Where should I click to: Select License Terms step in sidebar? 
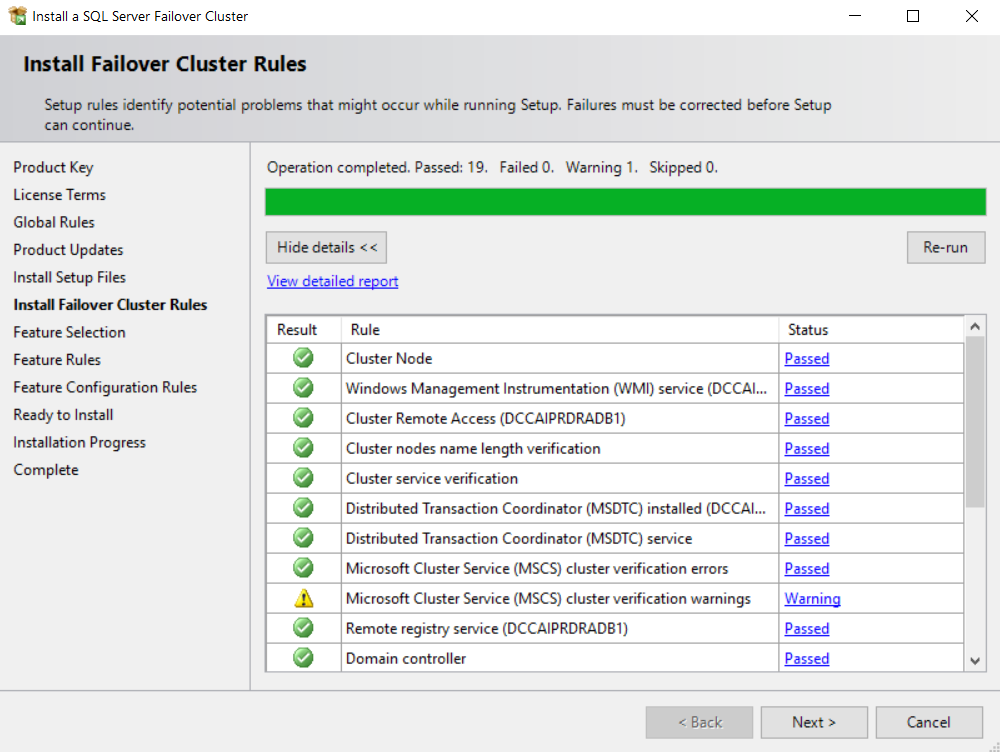click(60, 195)
